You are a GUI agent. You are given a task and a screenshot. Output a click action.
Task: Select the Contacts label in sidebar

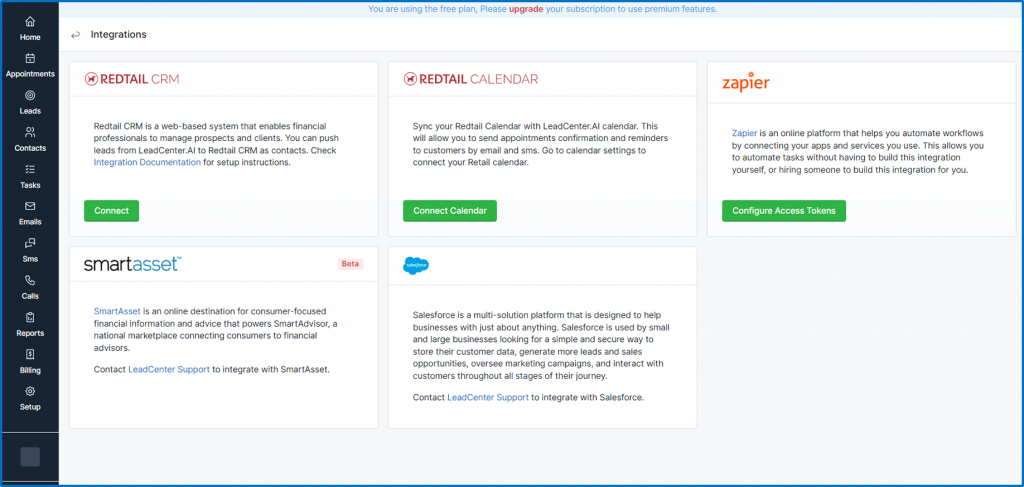30,148
